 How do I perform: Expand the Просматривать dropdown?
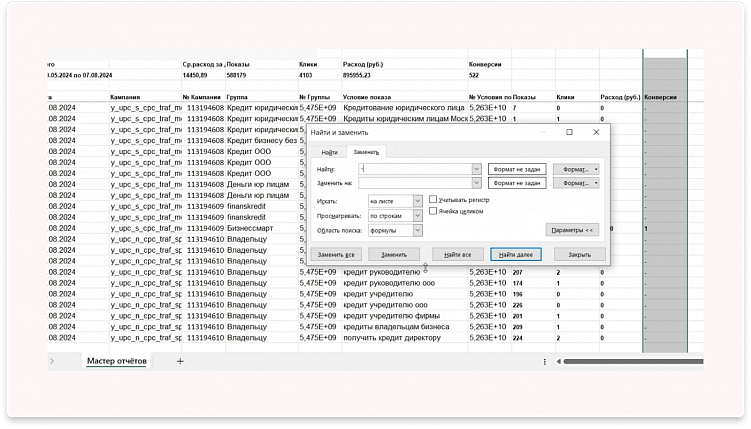[x=417, y=215]
